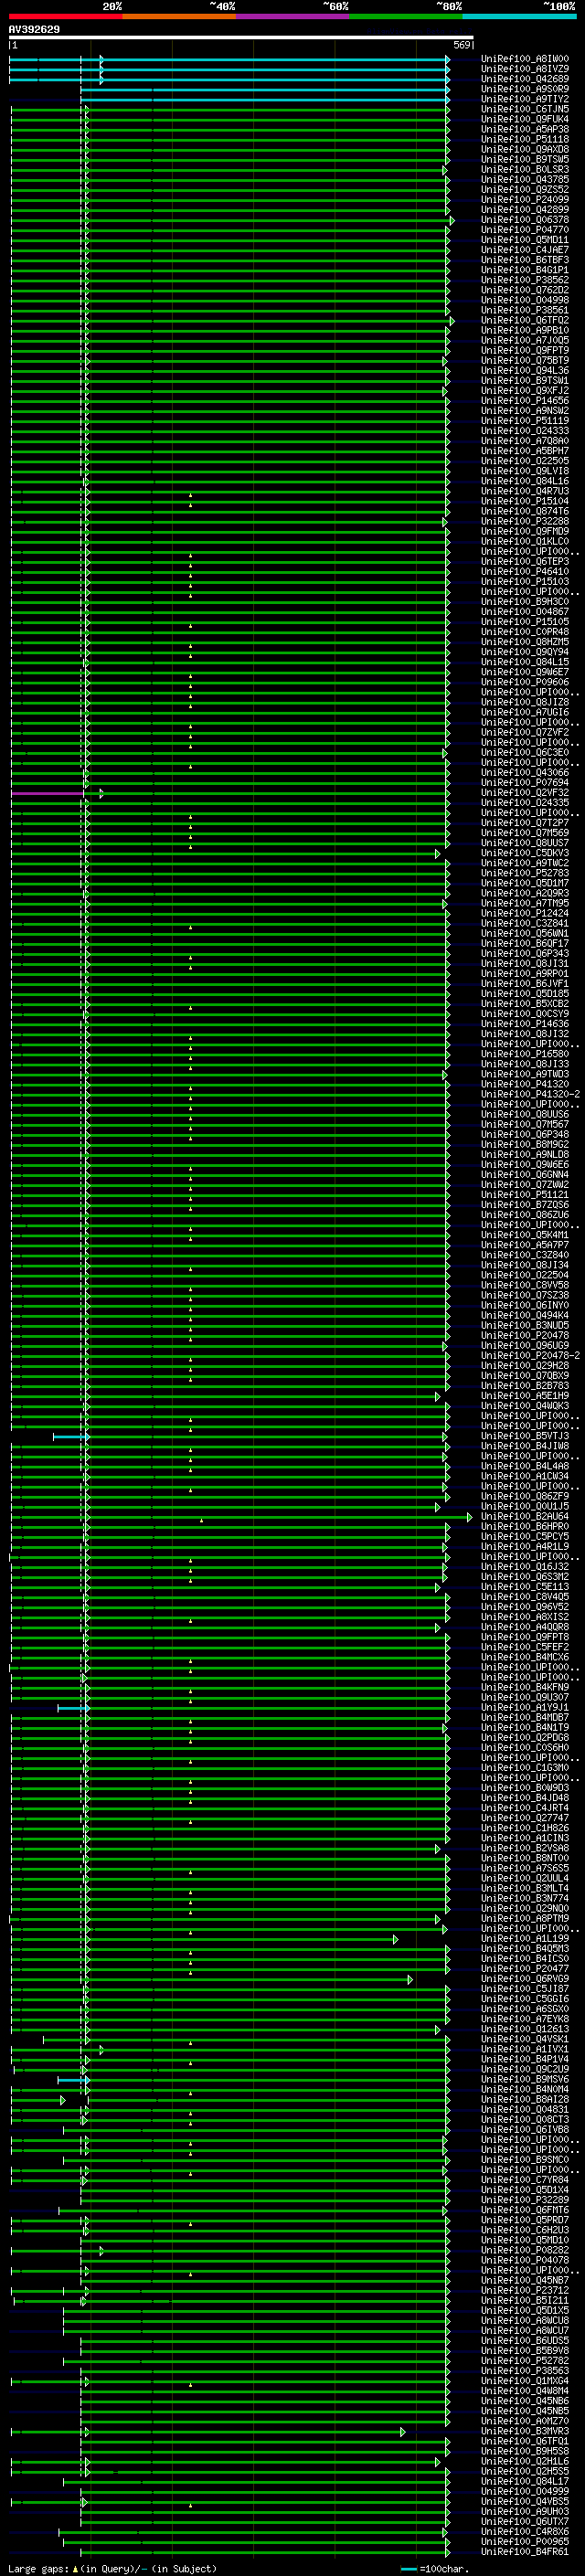Click the red 20% identity legend segment
The width and height of the screenshot is (585, 2576).
click(66, 16)
